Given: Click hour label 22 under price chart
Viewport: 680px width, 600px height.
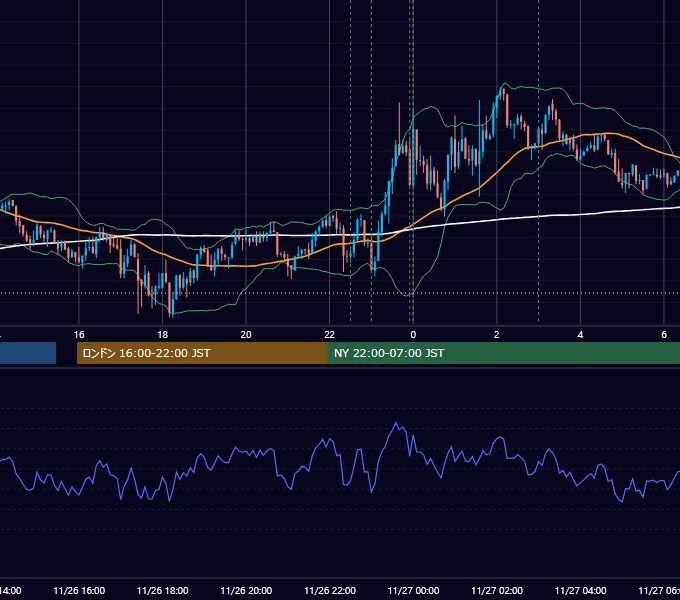Looking at the screenshot, I should (330, 335).
